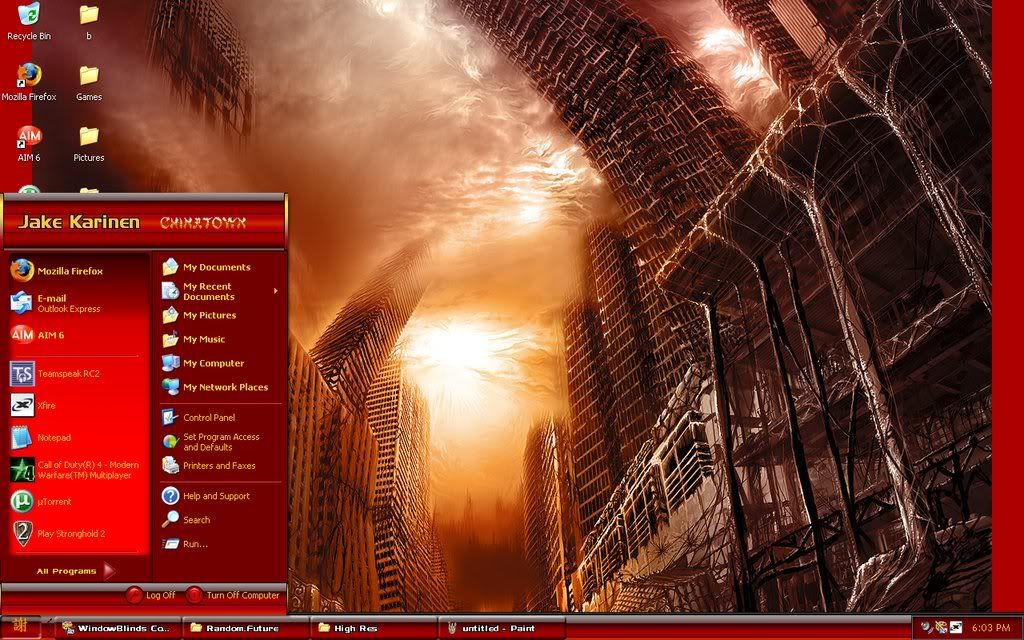Open Notepad from the Start menu

(79, 438)
